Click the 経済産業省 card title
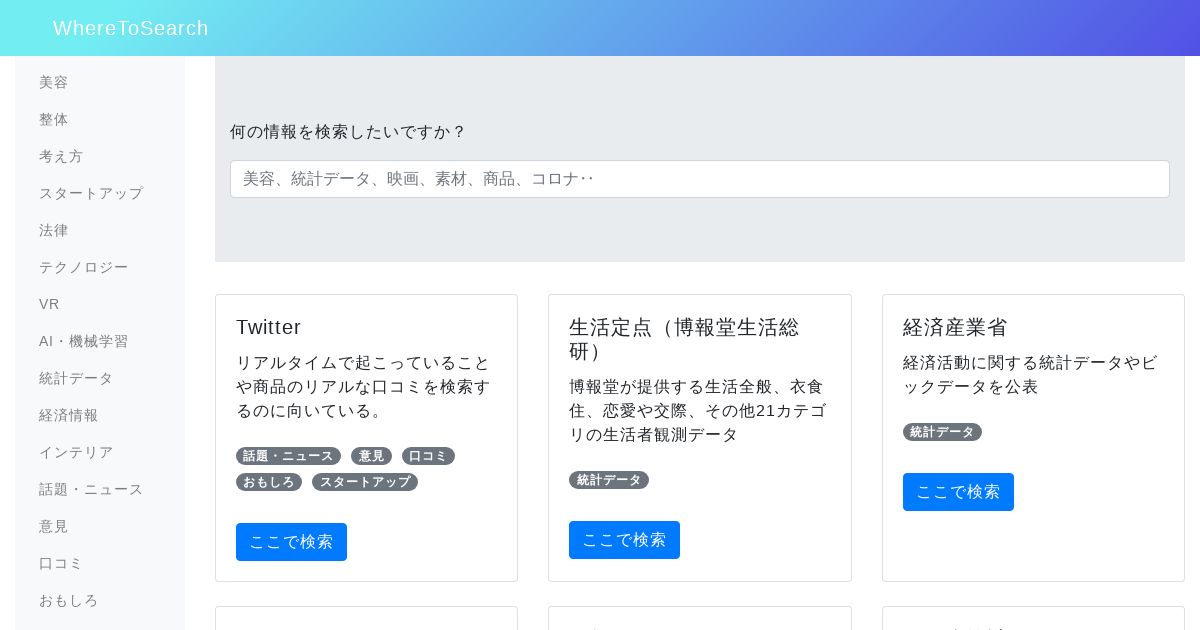 click(955, 327)
